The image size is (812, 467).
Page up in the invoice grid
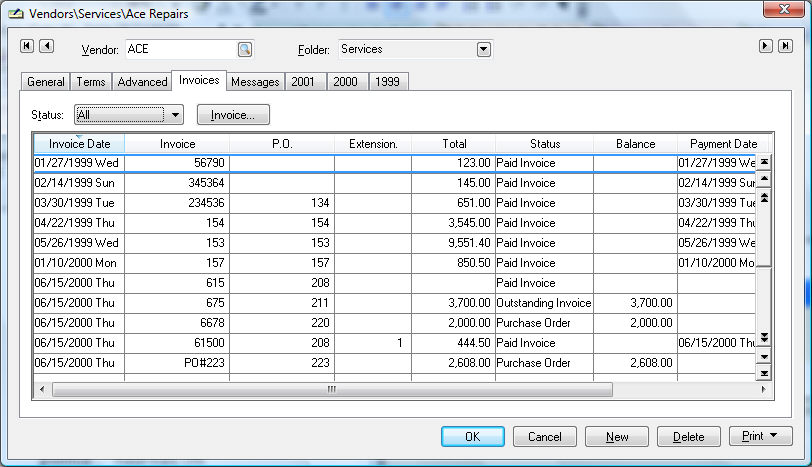click(764, 198)
